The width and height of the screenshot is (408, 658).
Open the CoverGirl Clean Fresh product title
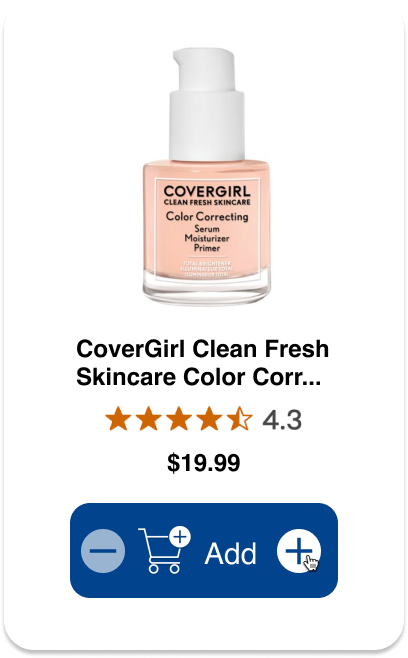point(202,363)
